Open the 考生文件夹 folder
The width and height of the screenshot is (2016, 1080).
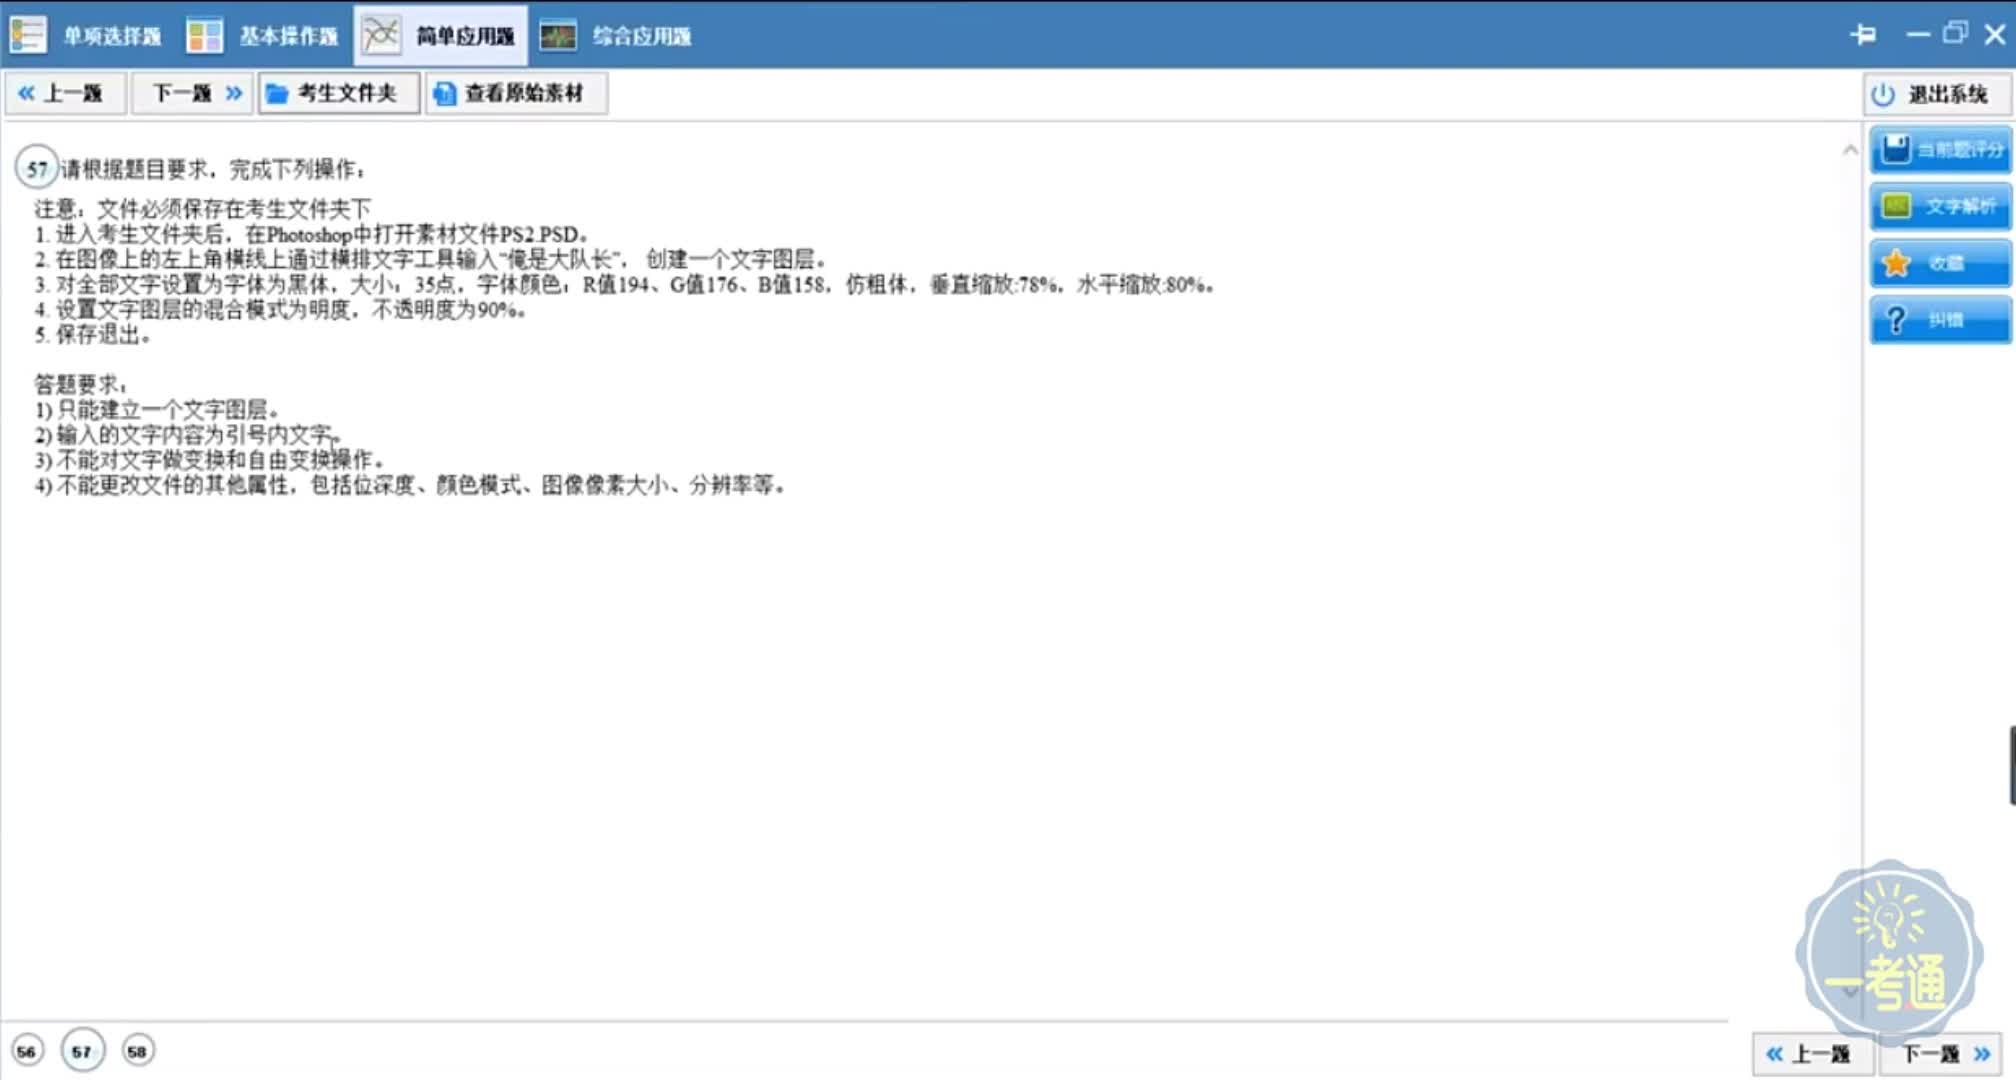pos(338,93)
